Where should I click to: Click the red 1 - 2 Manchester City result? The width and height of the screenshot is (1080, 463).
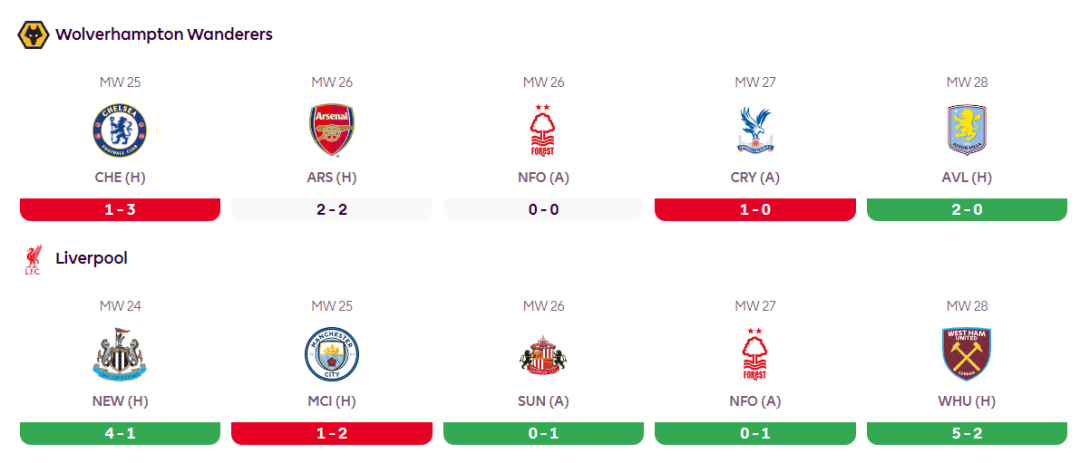[332, 434]
